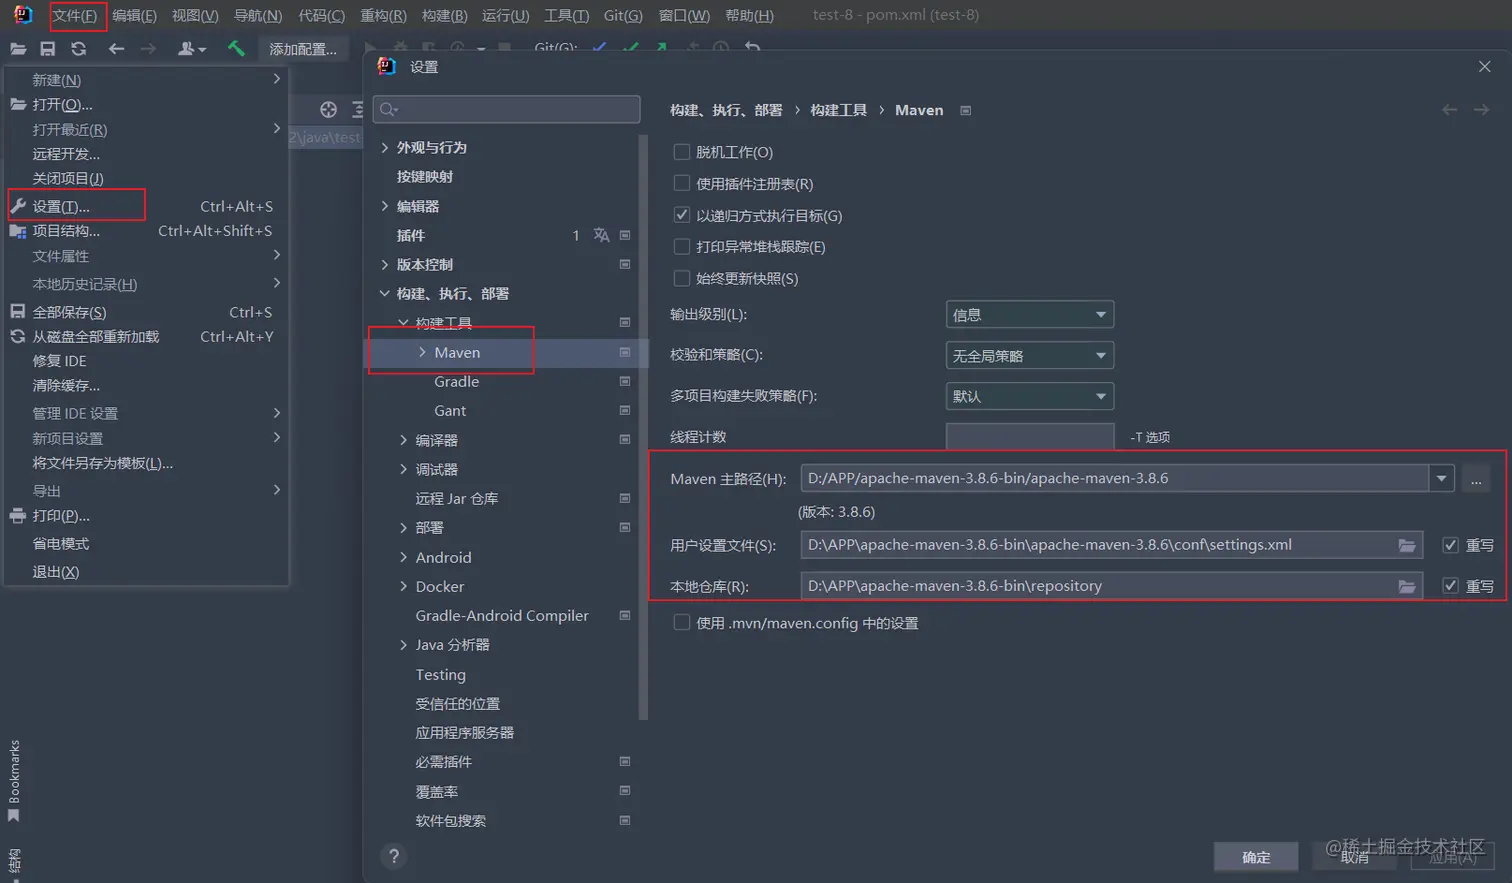Screen dimensions: 1512x883
Task: Select Testing in the settings tree
Action: (440, 674)
